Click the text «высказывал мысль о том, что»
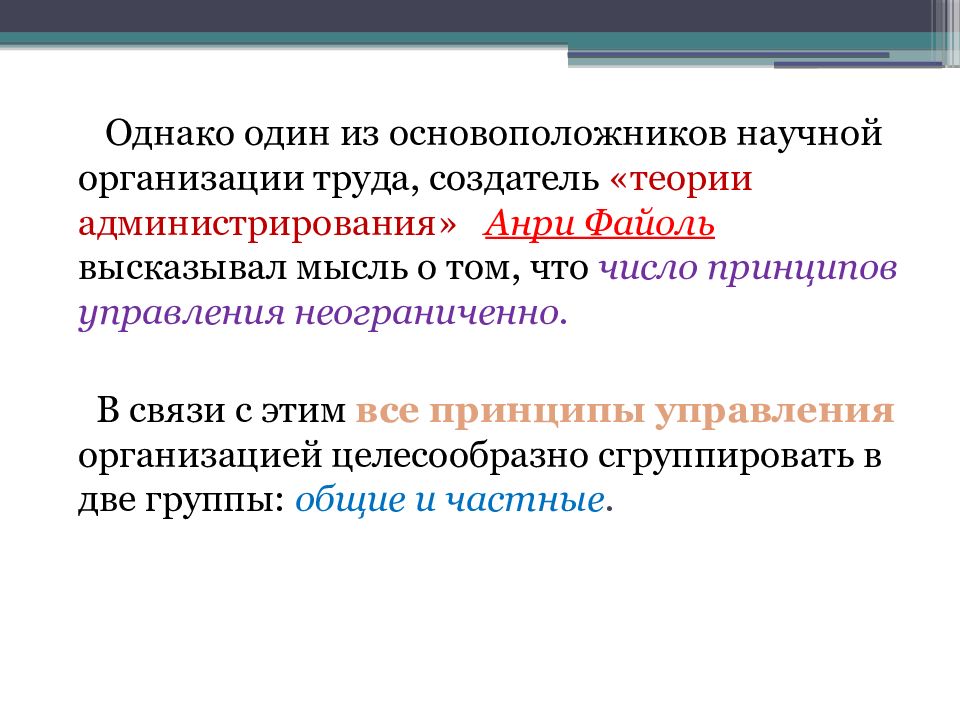Screen dimensions: 960x720 click(333, 269)
